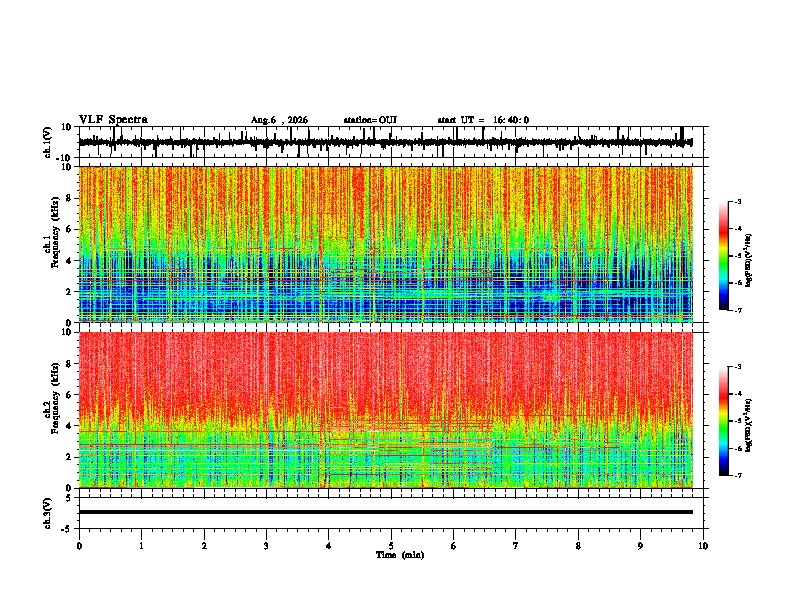Click the "8" kHz tick on ch.2 spectrogram
Viewport: 792px width, 612px height.
[70, 364]
